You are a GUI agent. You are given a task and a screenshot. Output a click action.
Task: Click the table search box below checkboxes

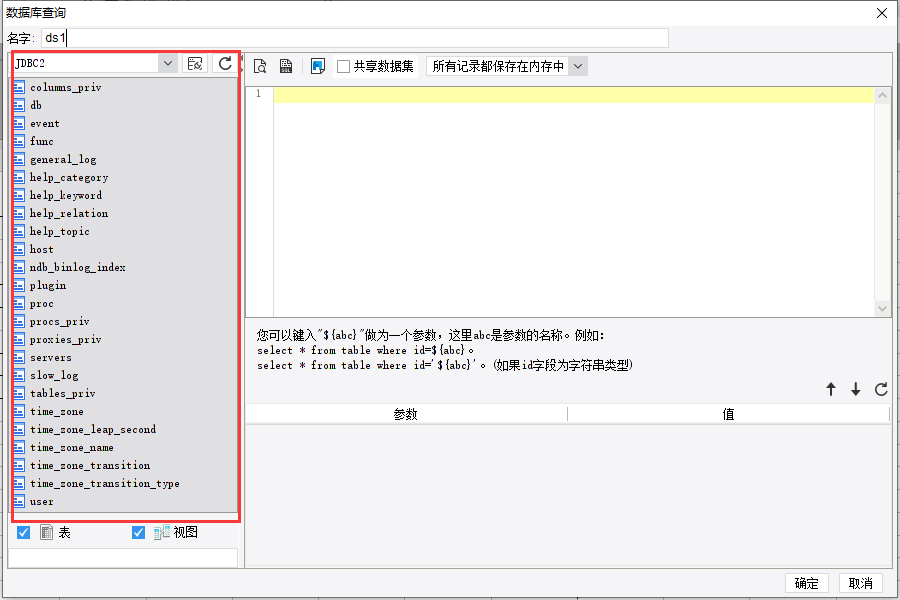(123, 558)
